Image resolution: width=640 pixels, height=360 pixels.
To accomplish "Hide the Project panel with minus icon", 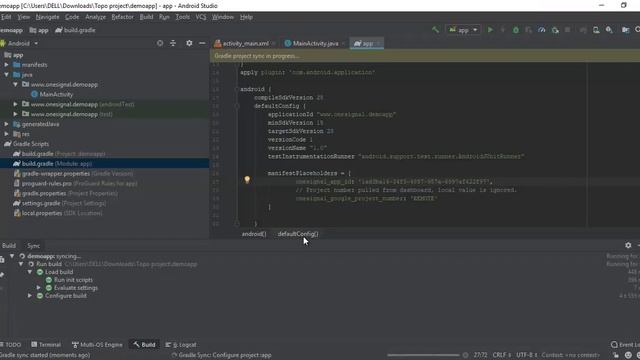I will pyautogui.click(x=202, y=43).
